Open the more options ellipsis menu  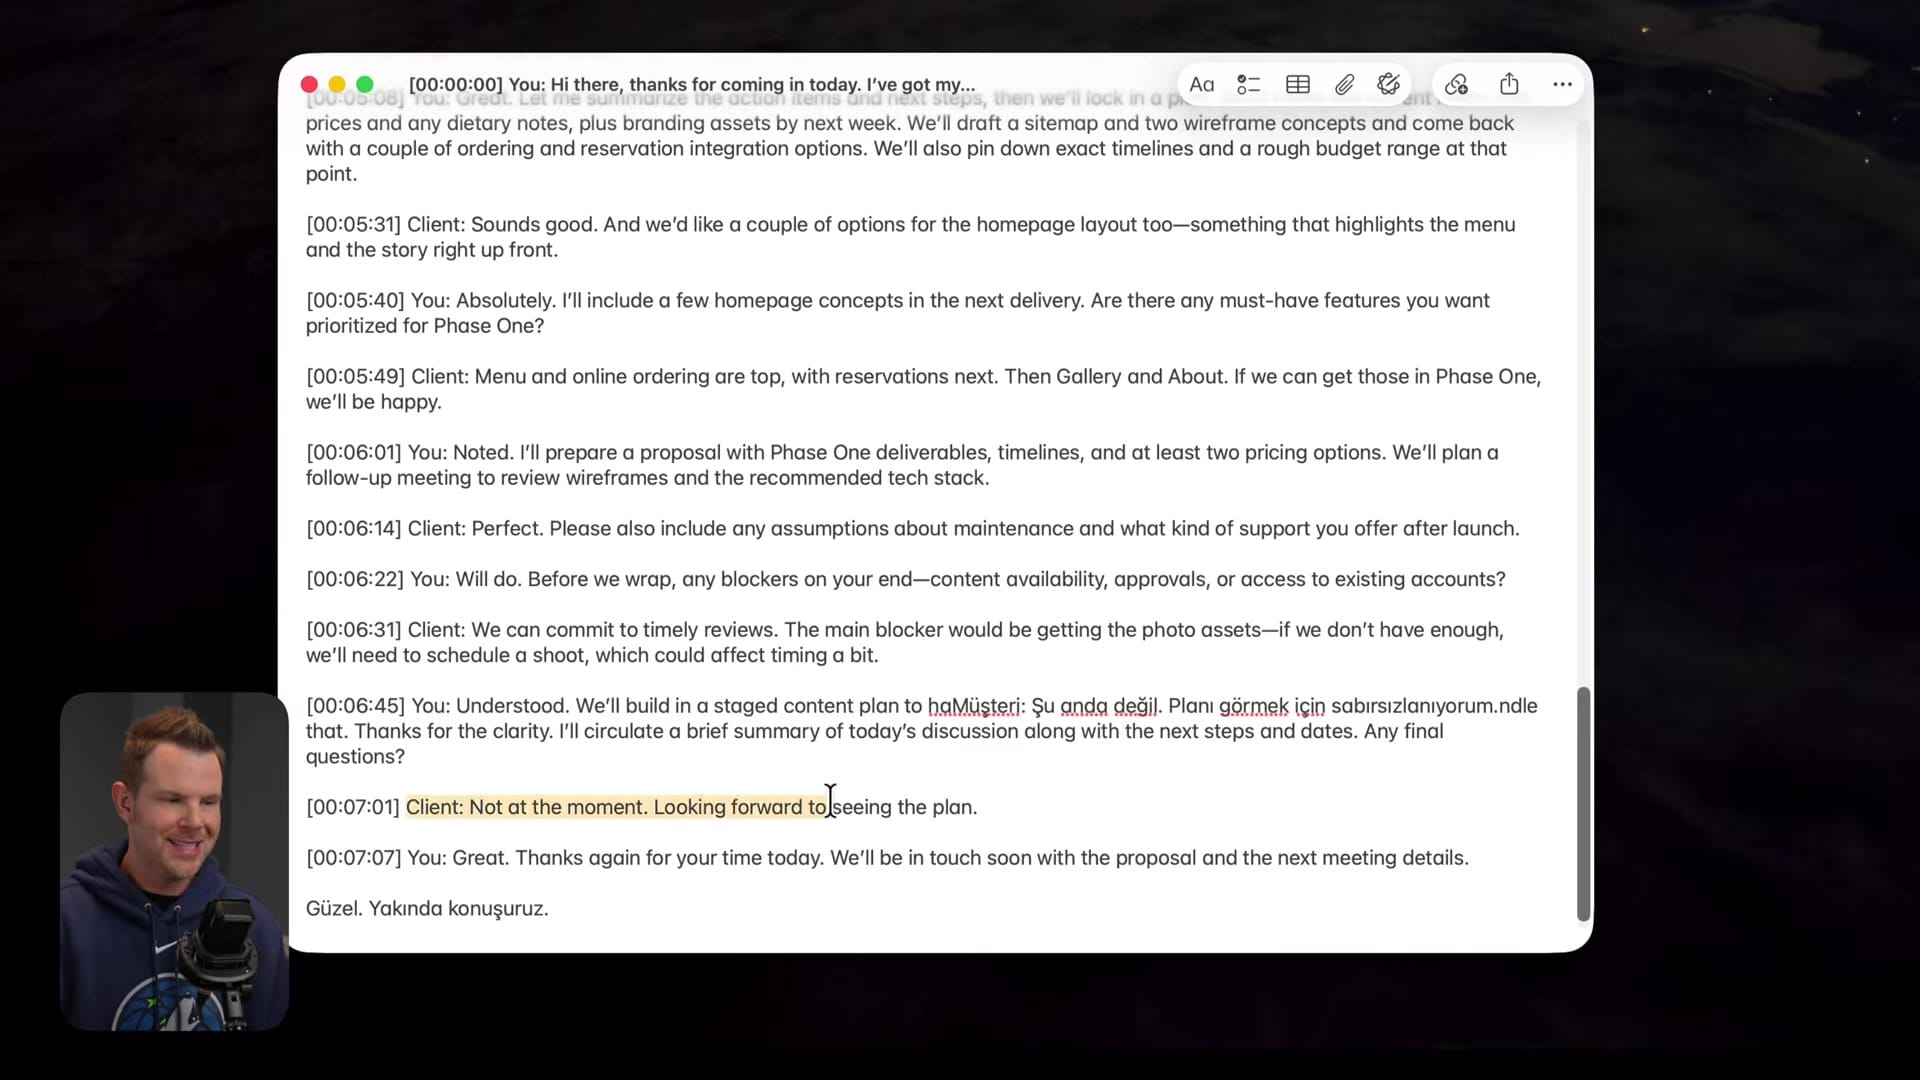[1562, 85]
